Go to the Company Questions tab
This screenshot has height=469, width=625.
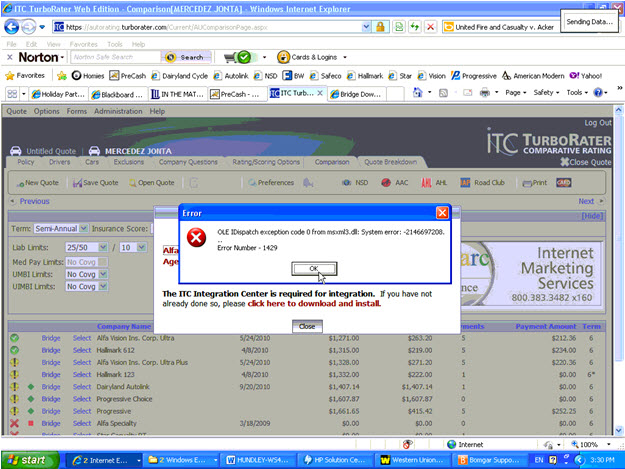pos(188,162)
